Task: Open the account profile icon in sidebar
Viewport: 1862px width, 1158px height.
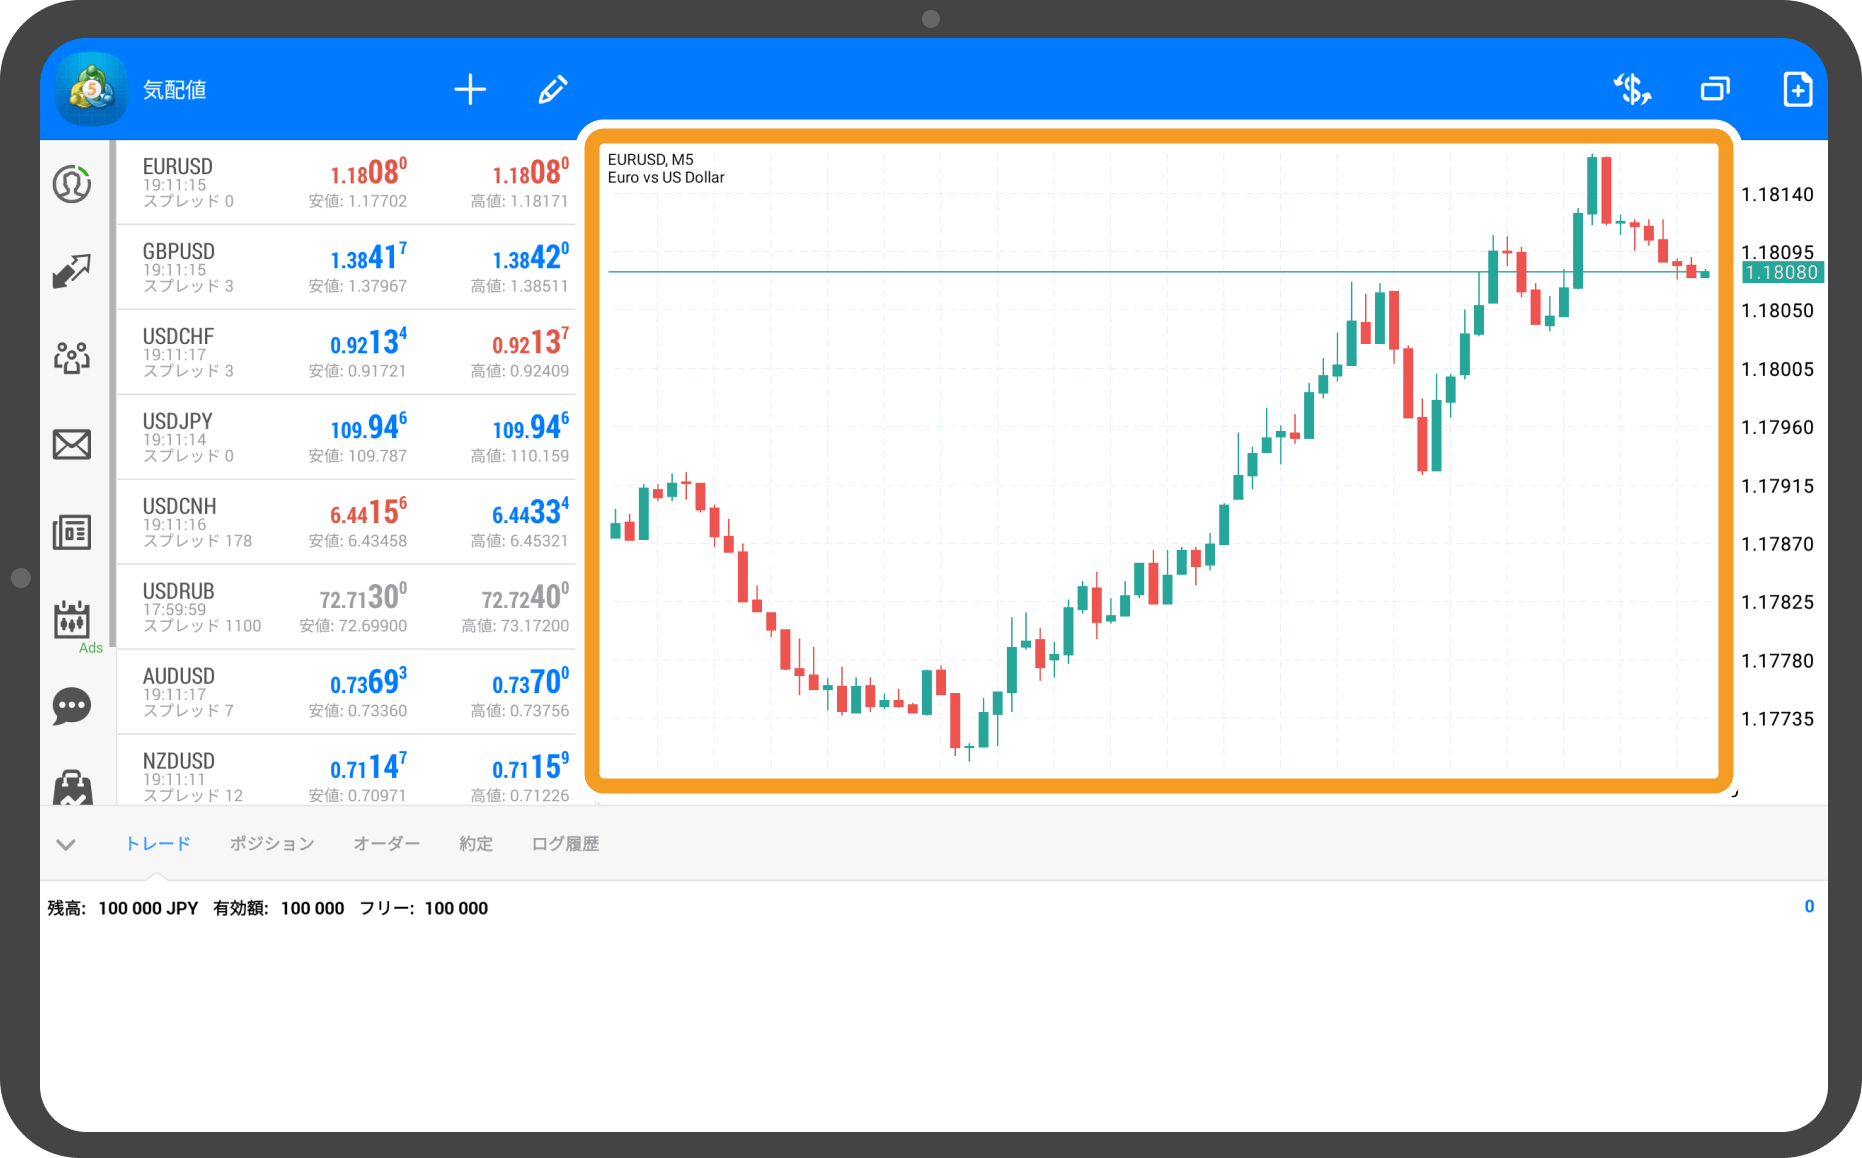Action: 72,185
